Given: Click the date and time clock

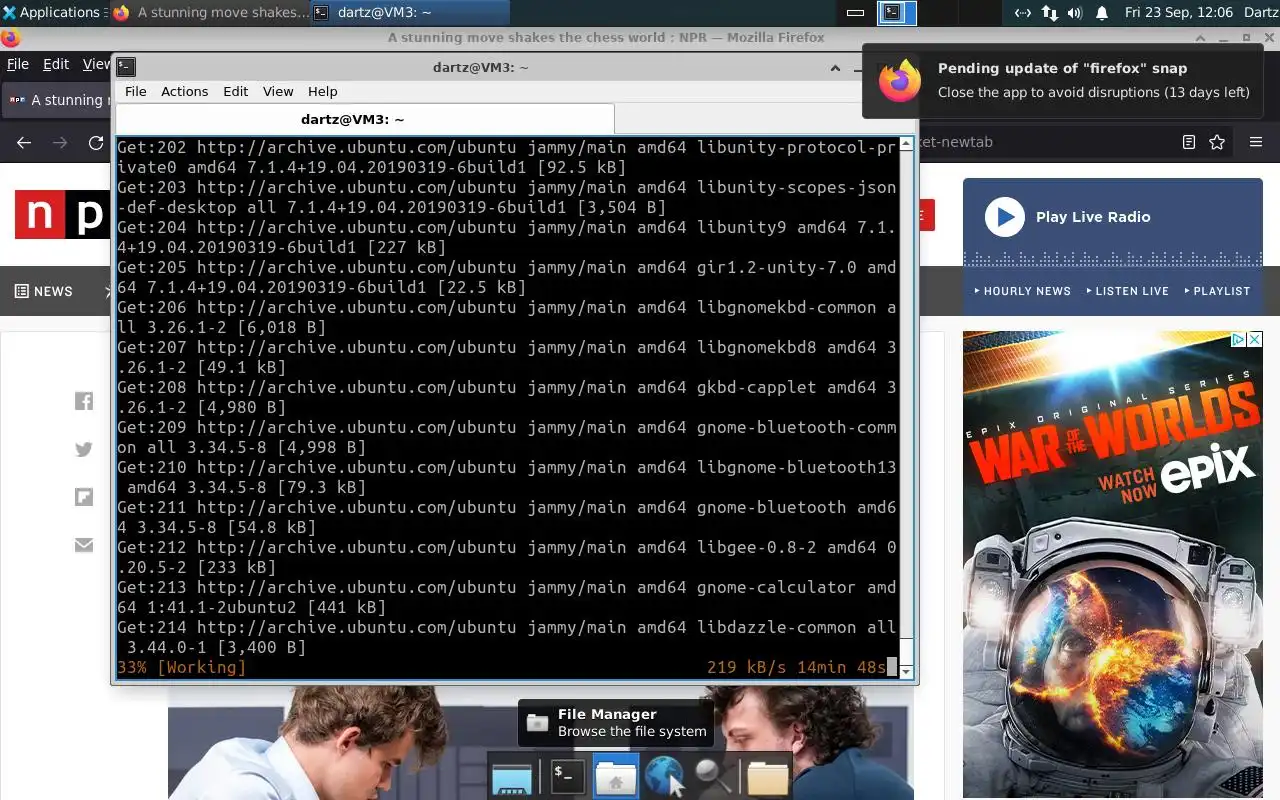Looking at the screenshot, I should click(1179, 12).
